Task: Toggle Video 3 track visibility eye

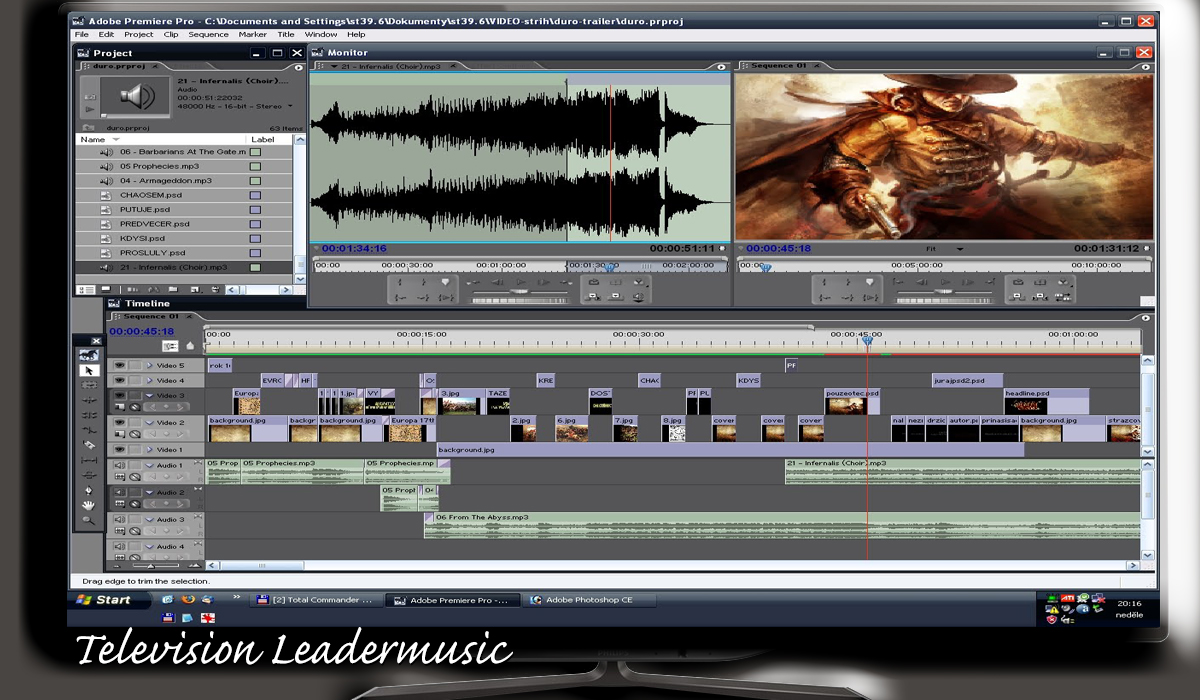Action: pos(120,396)
